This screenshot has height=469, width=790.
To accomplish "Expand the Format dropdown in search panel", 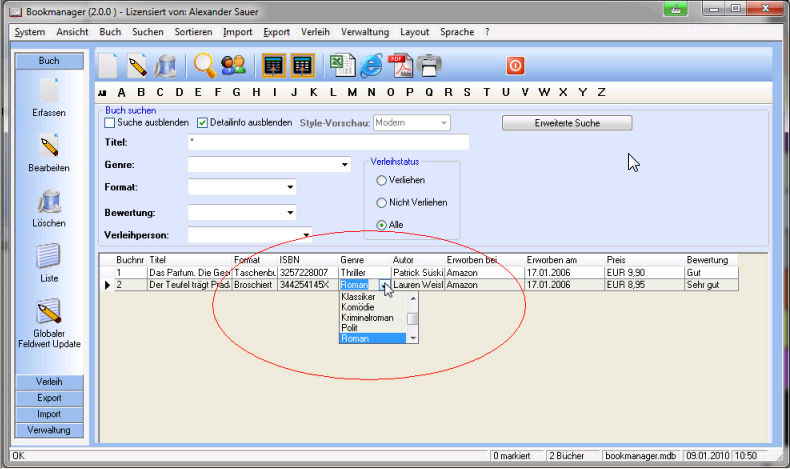I will point(290,187).
